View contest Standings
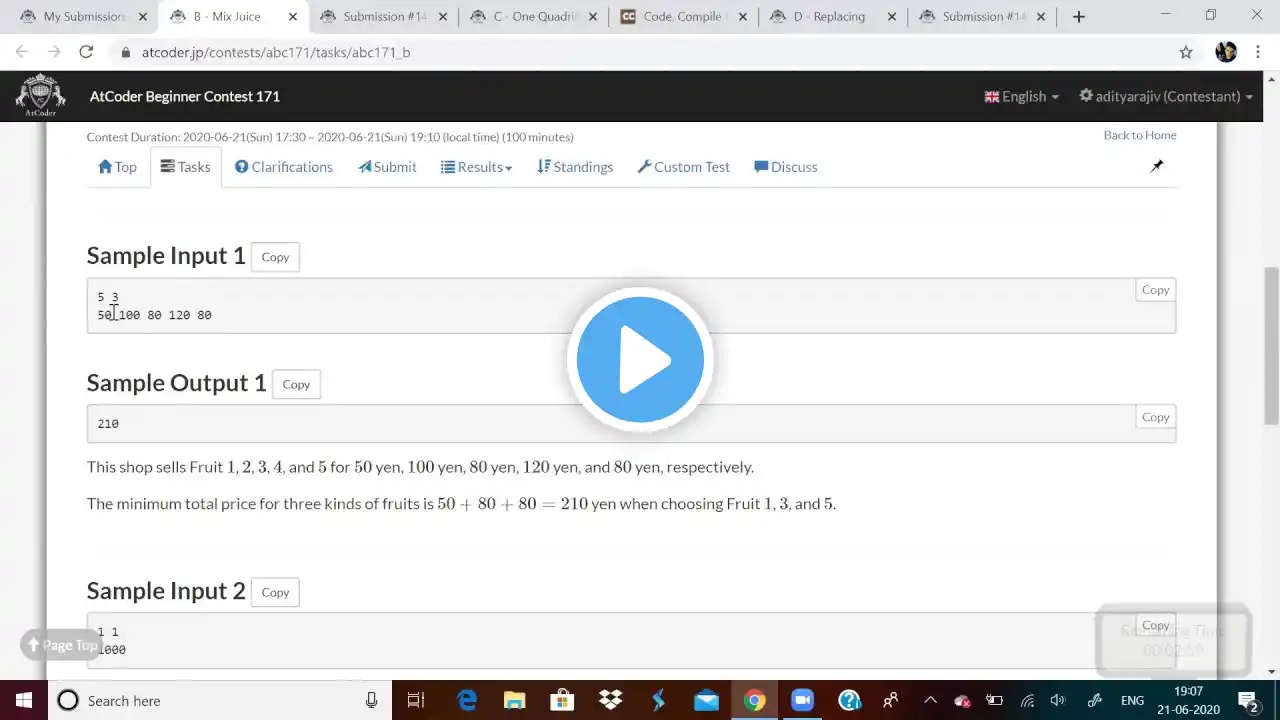Image resolution: width=1280 pixels, height=720 pixels. pyautogui.click(x=575, y=167)
